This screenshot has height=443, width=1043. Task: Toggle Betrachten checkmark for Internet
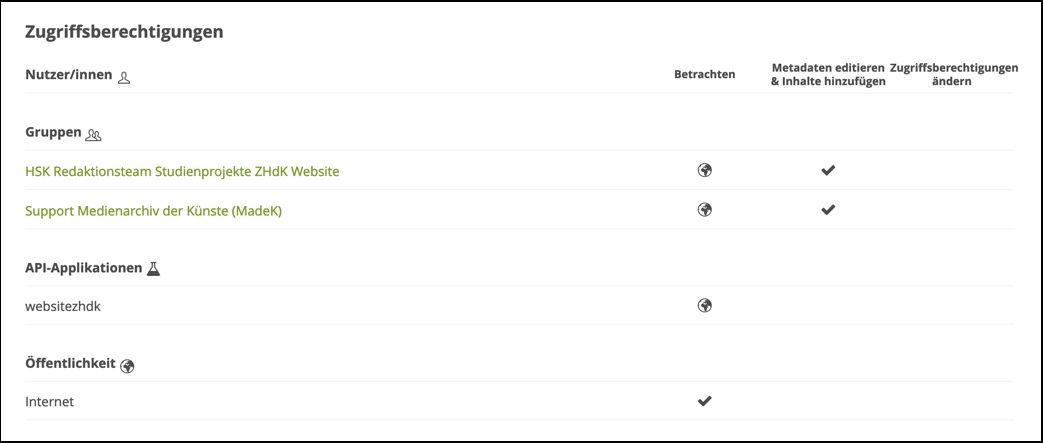[704, 401]
